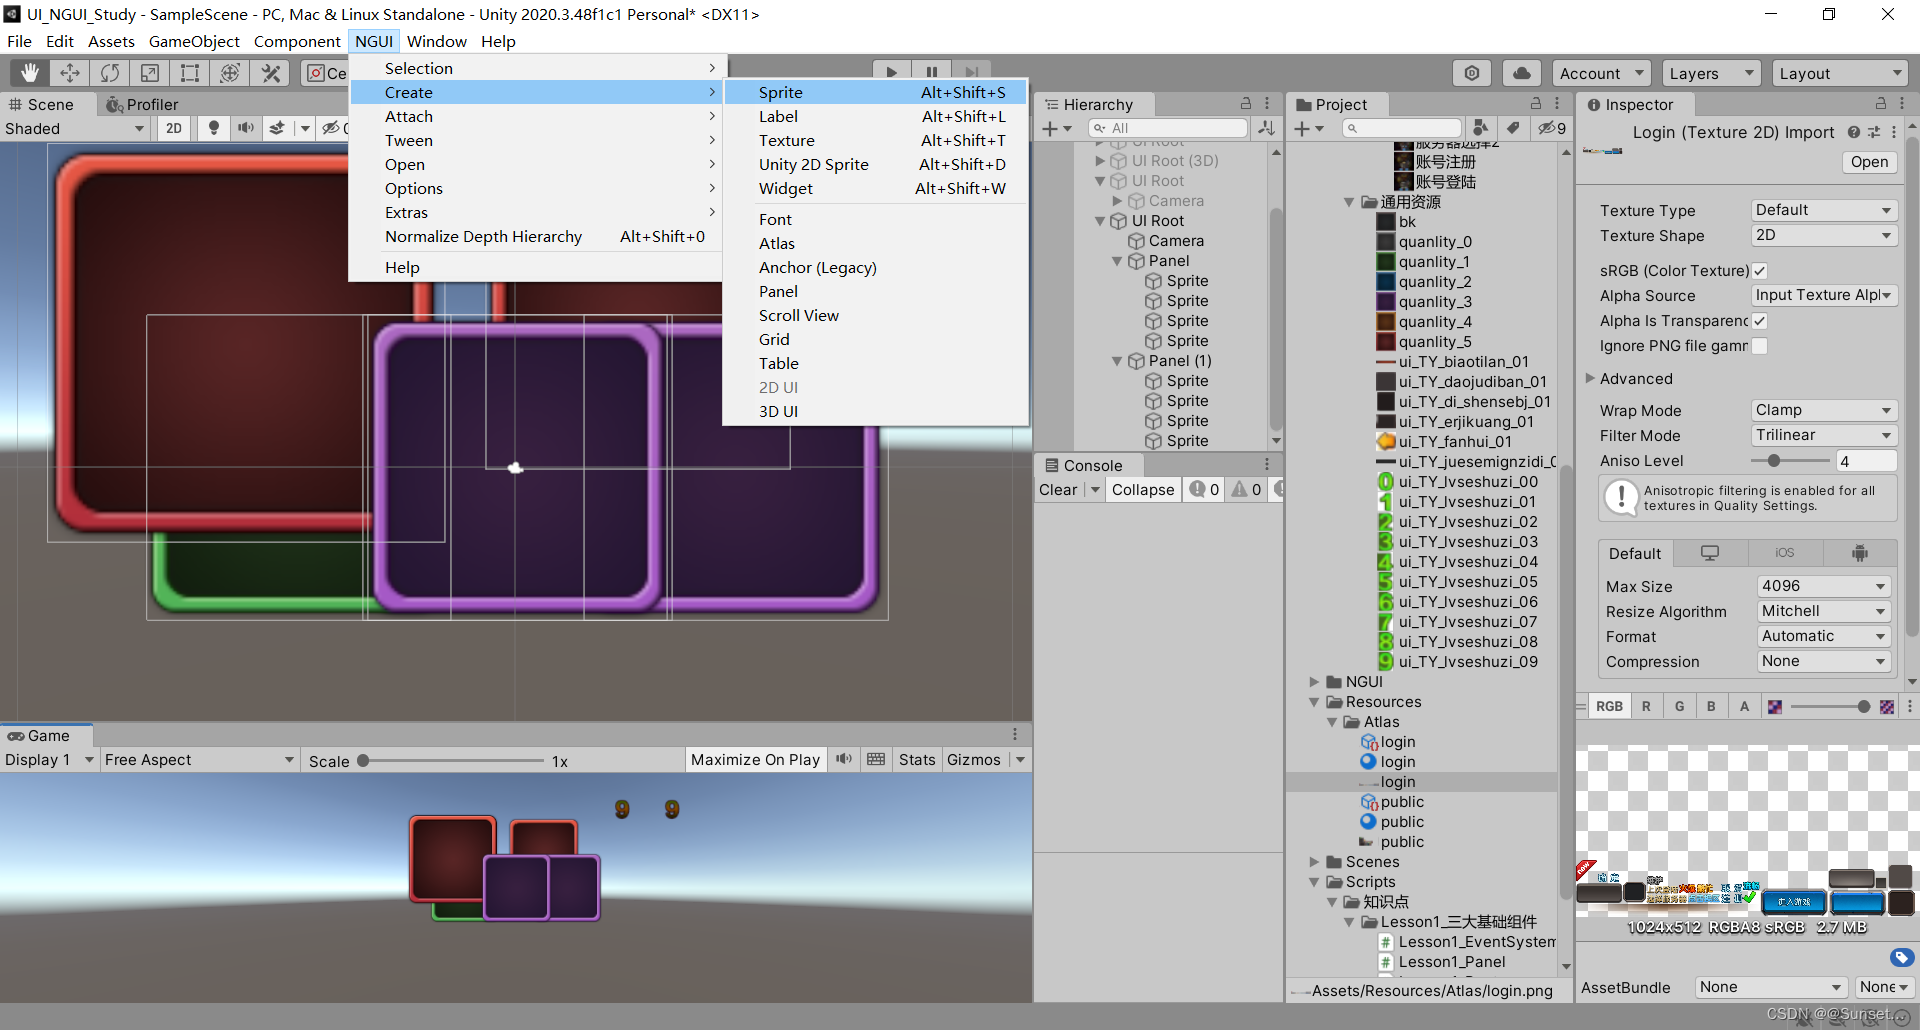Select the combined Transform tool
Image resolution: width=1920 pixels, height=1030 pixels.
[230, 73]
